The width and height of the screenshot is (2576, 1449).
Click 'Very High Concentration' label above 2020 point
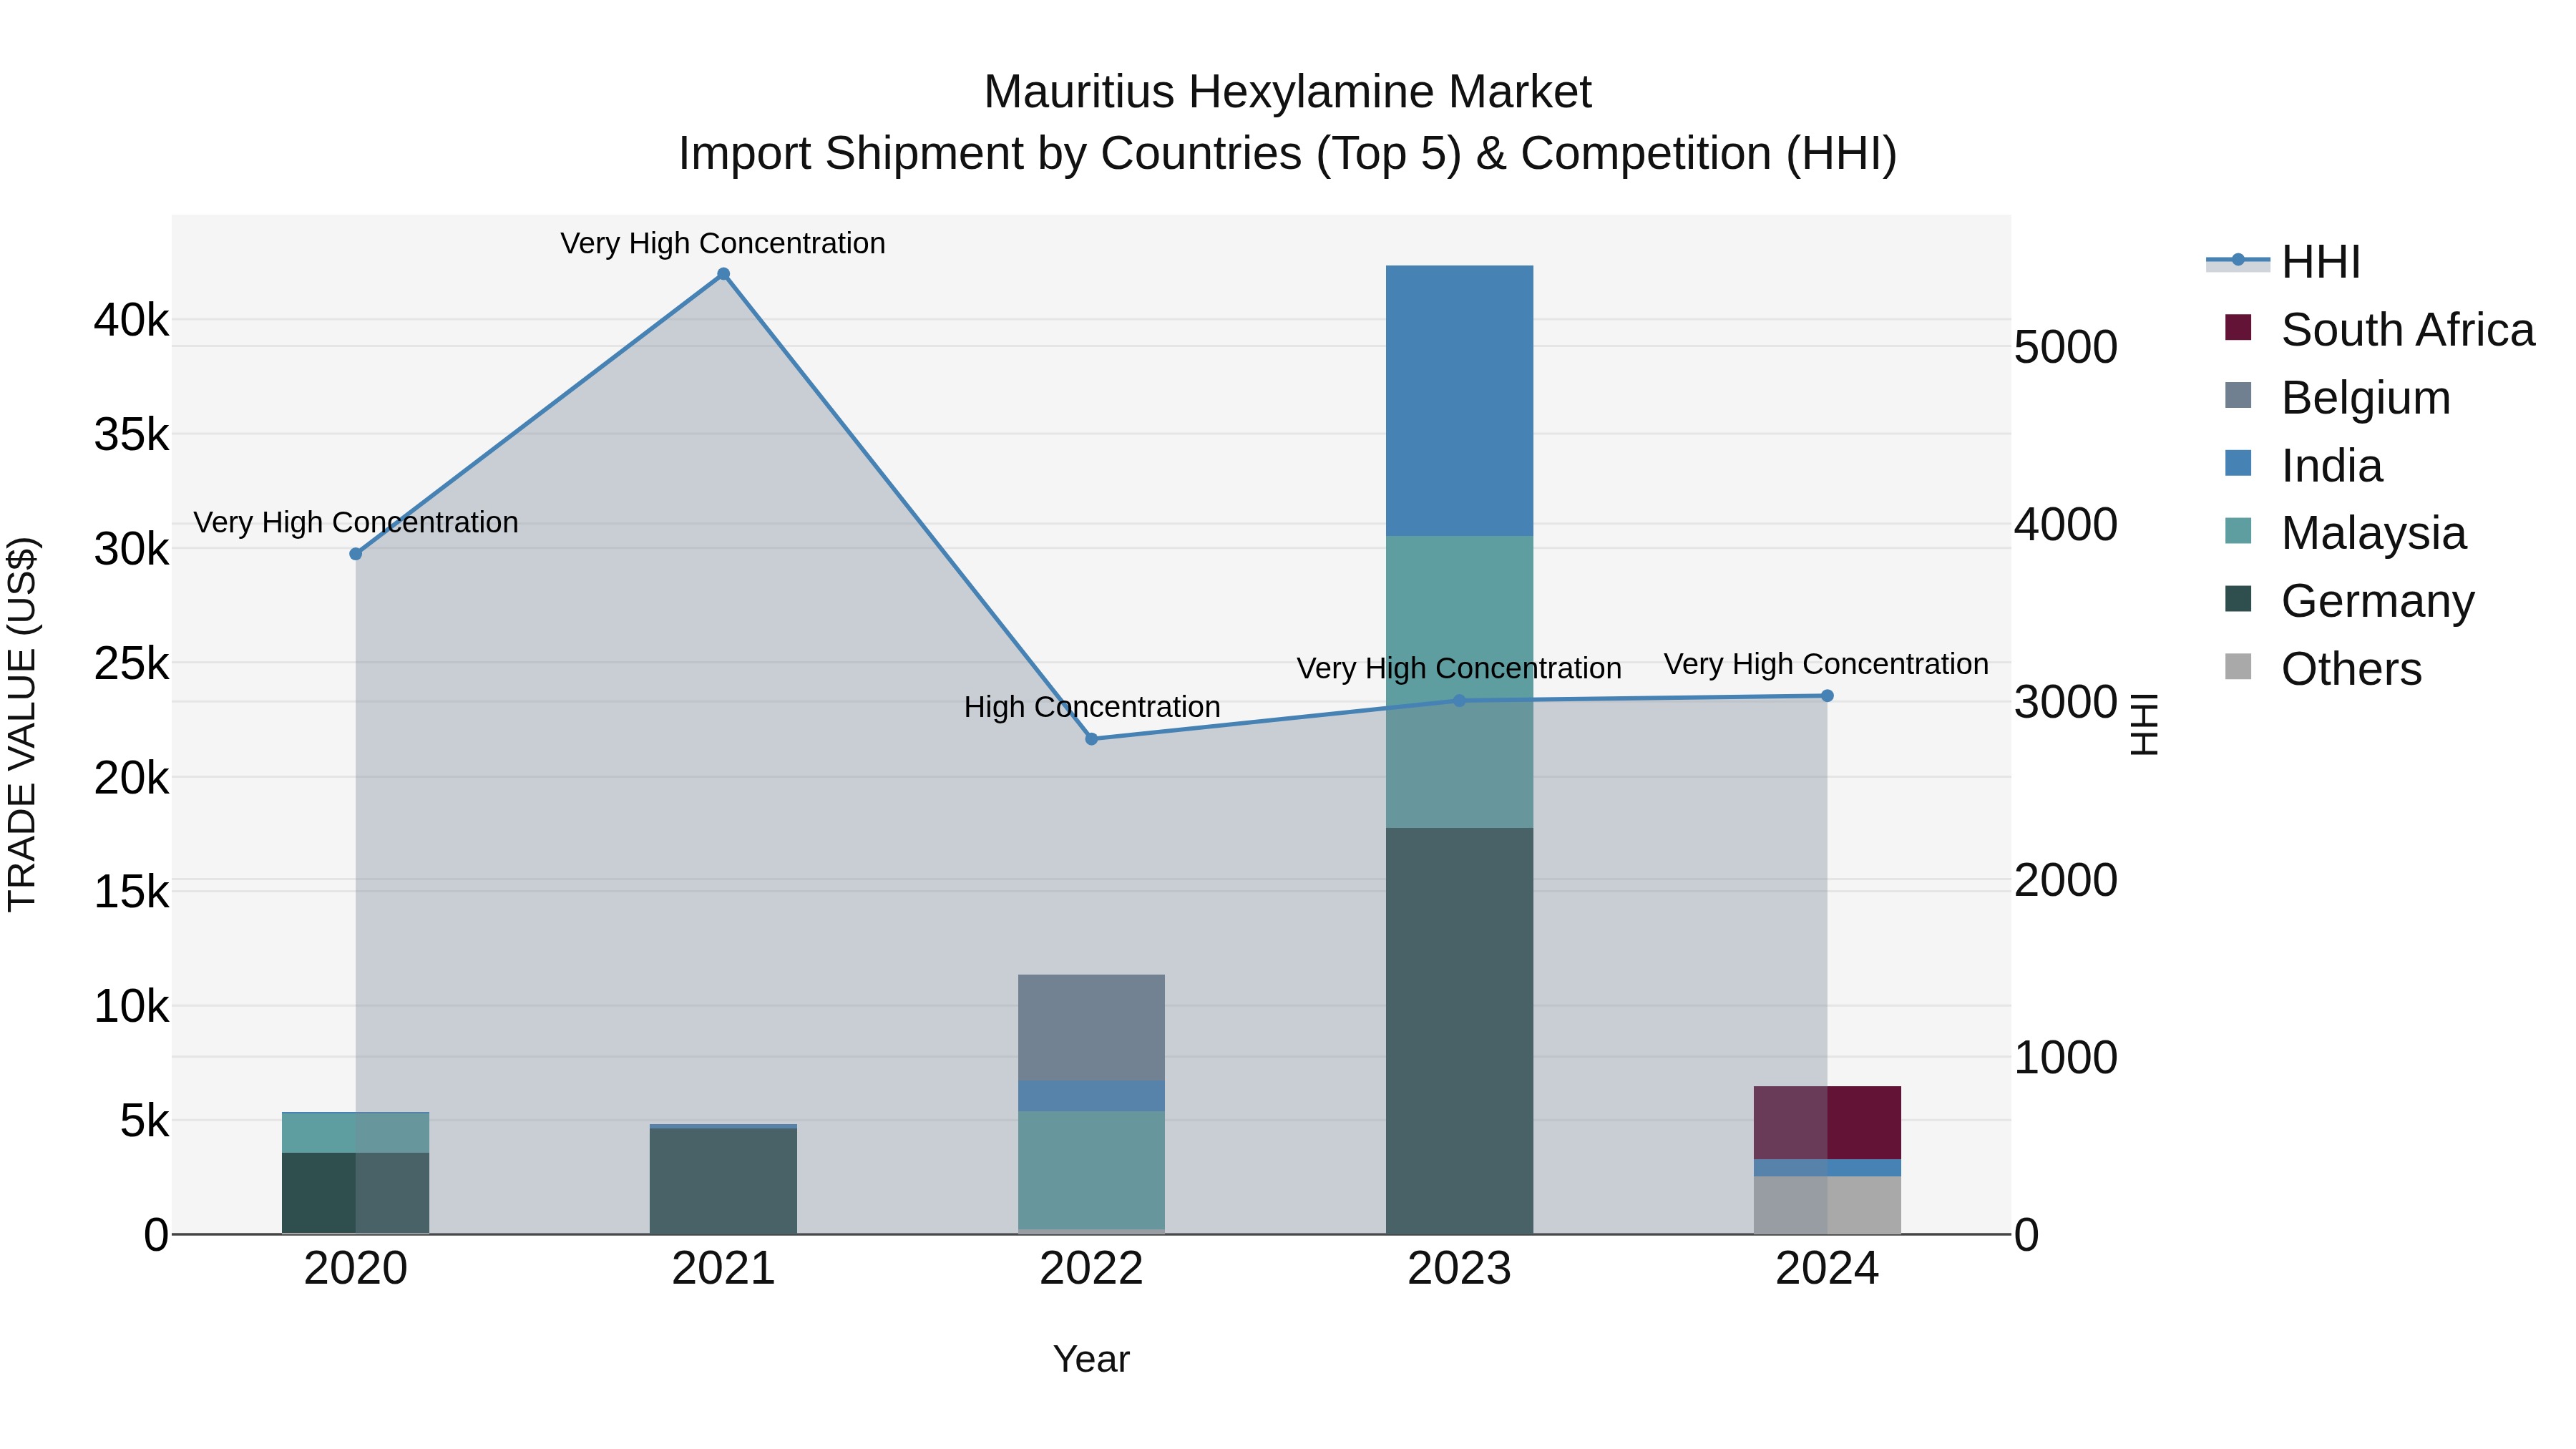point(356,522)
